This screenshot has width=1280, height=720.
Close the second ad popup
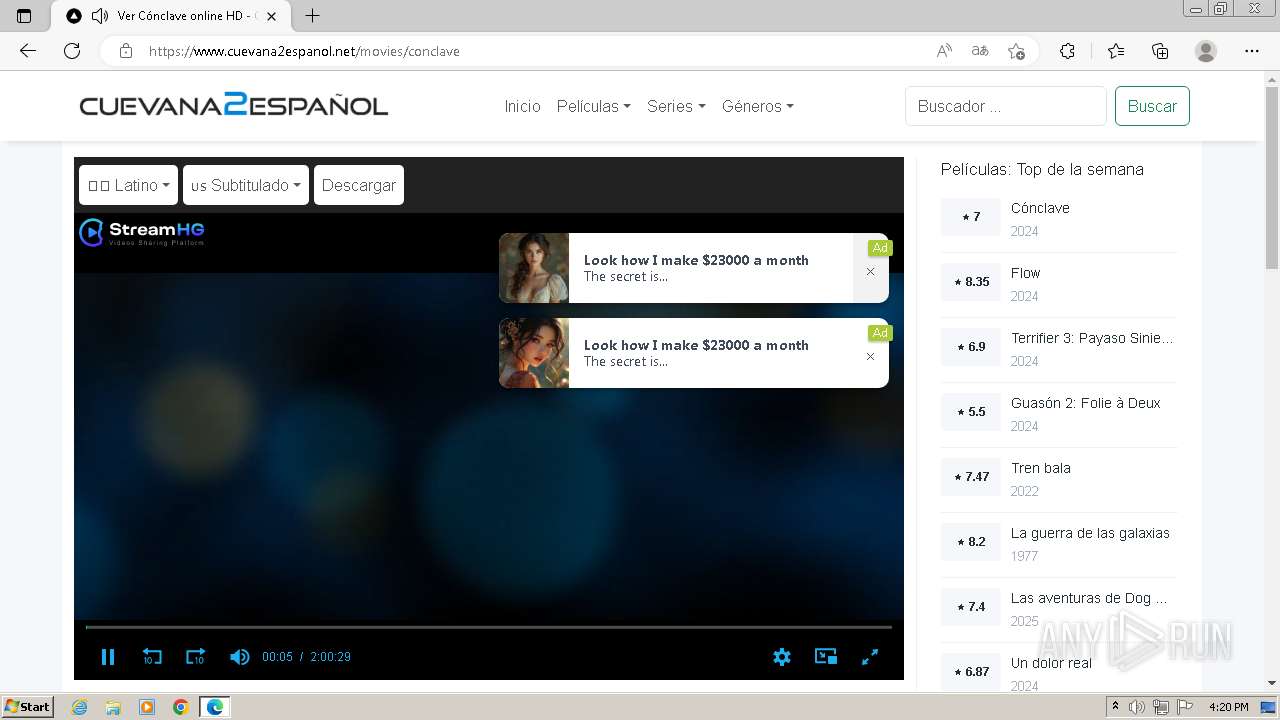coord(870,356)
